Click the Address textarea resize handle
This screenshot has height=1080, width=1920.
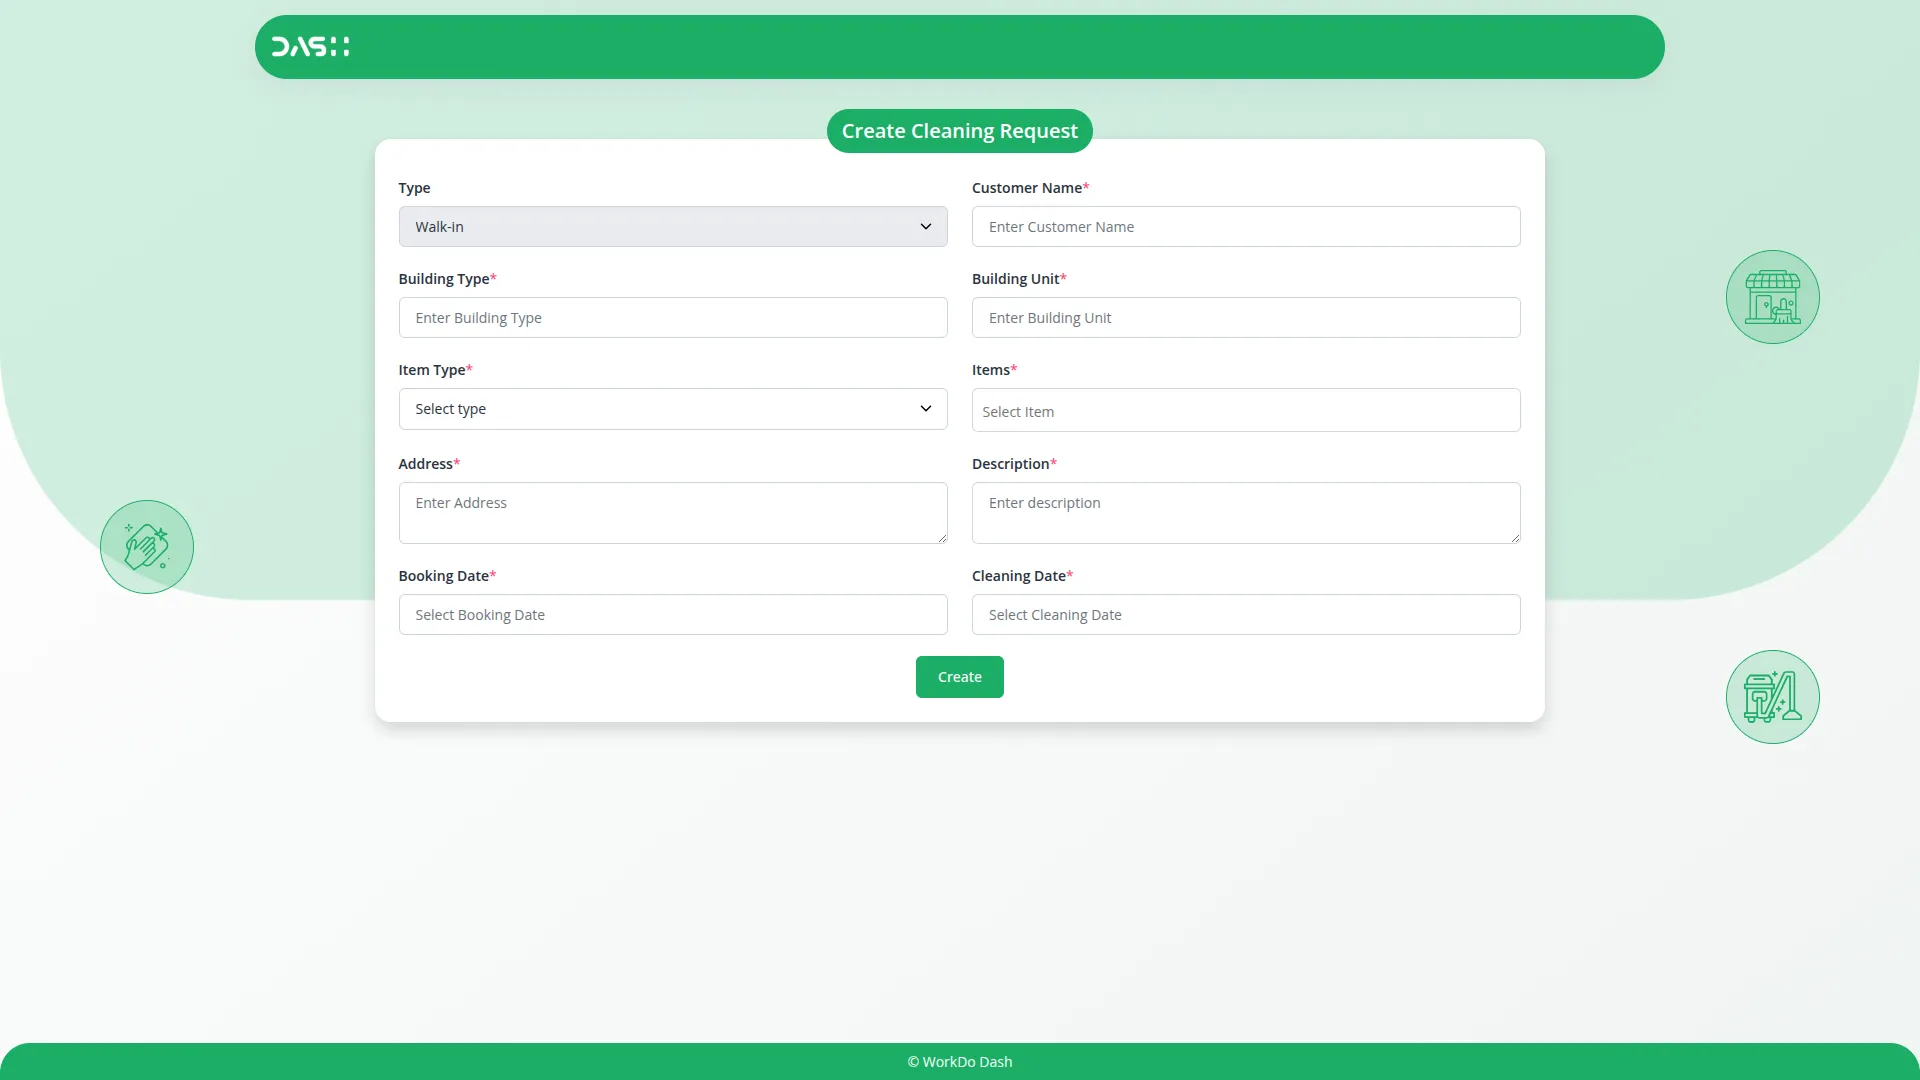click(x=942, y=538)
